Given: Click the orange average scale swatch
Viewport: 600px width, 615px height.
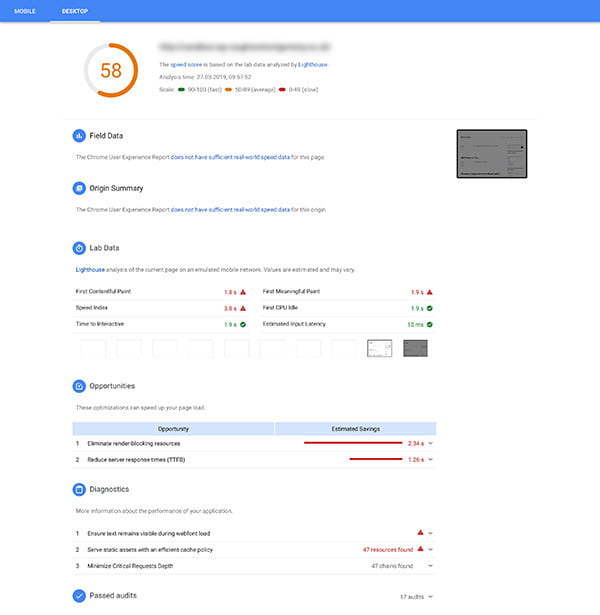Looking at the screenshot, I should 228,89.
